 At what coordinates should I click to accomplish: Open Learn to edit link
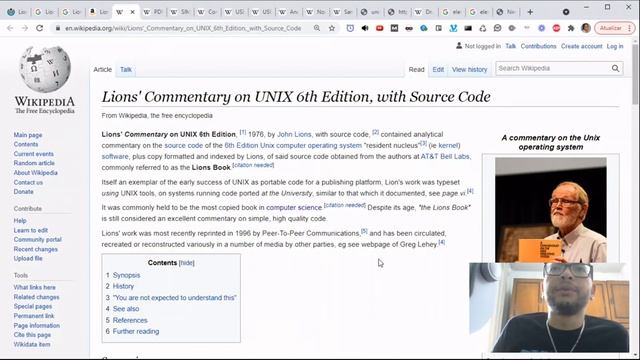click(x=31, y=230)
